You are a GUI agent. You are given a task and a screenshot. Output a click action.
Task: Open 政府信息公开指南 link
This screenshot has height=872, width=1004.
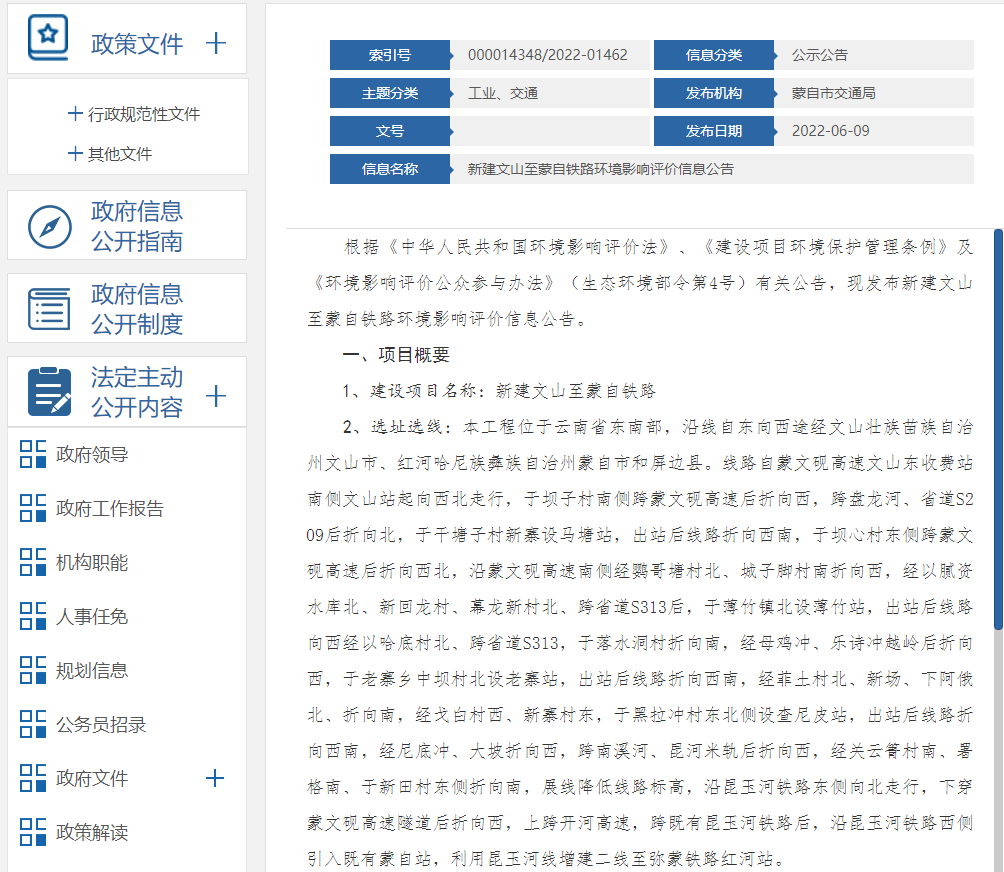(137, 226)
